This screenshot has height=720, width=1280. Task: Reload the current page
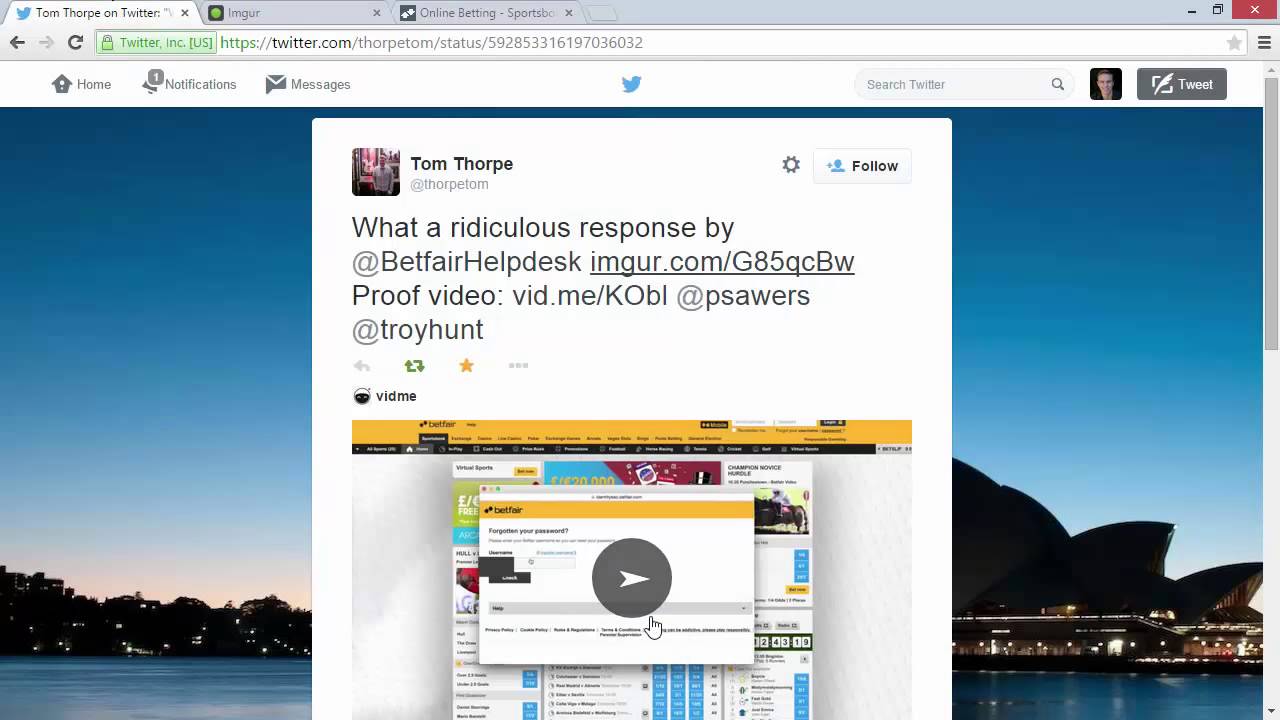[75, 43]
